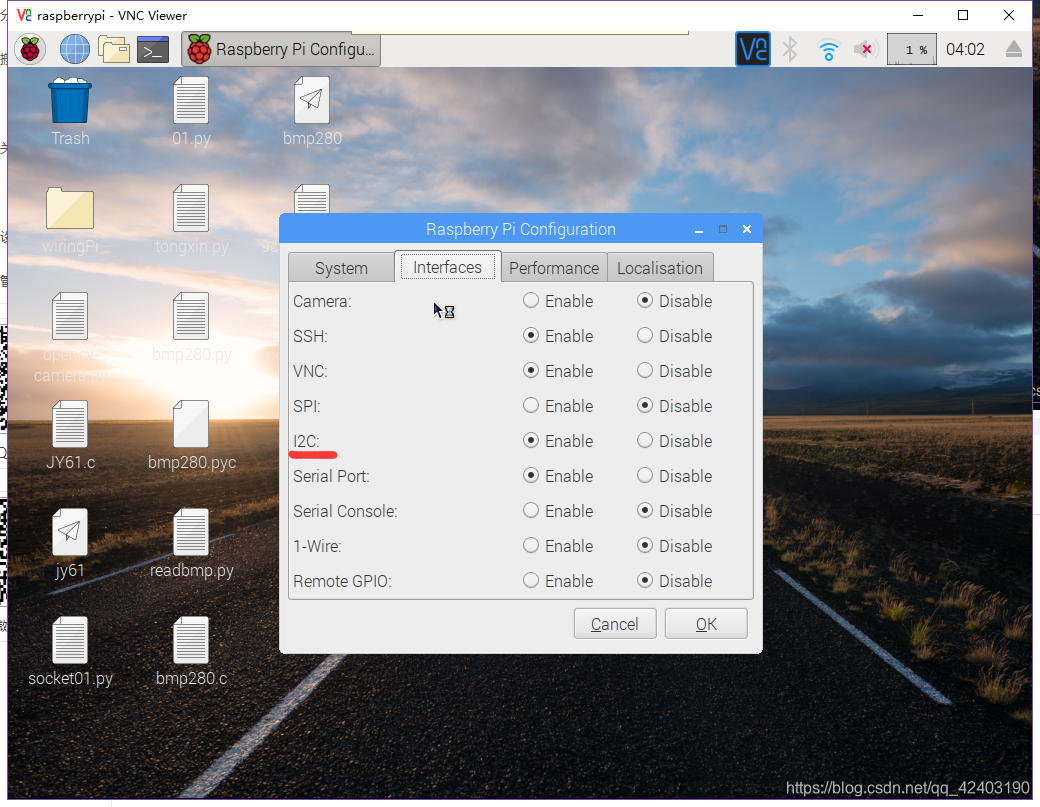The height and width of the screenshot is (807, 1040).
Task: Select the socket01.py desktop file
Action: coord(70,652)
